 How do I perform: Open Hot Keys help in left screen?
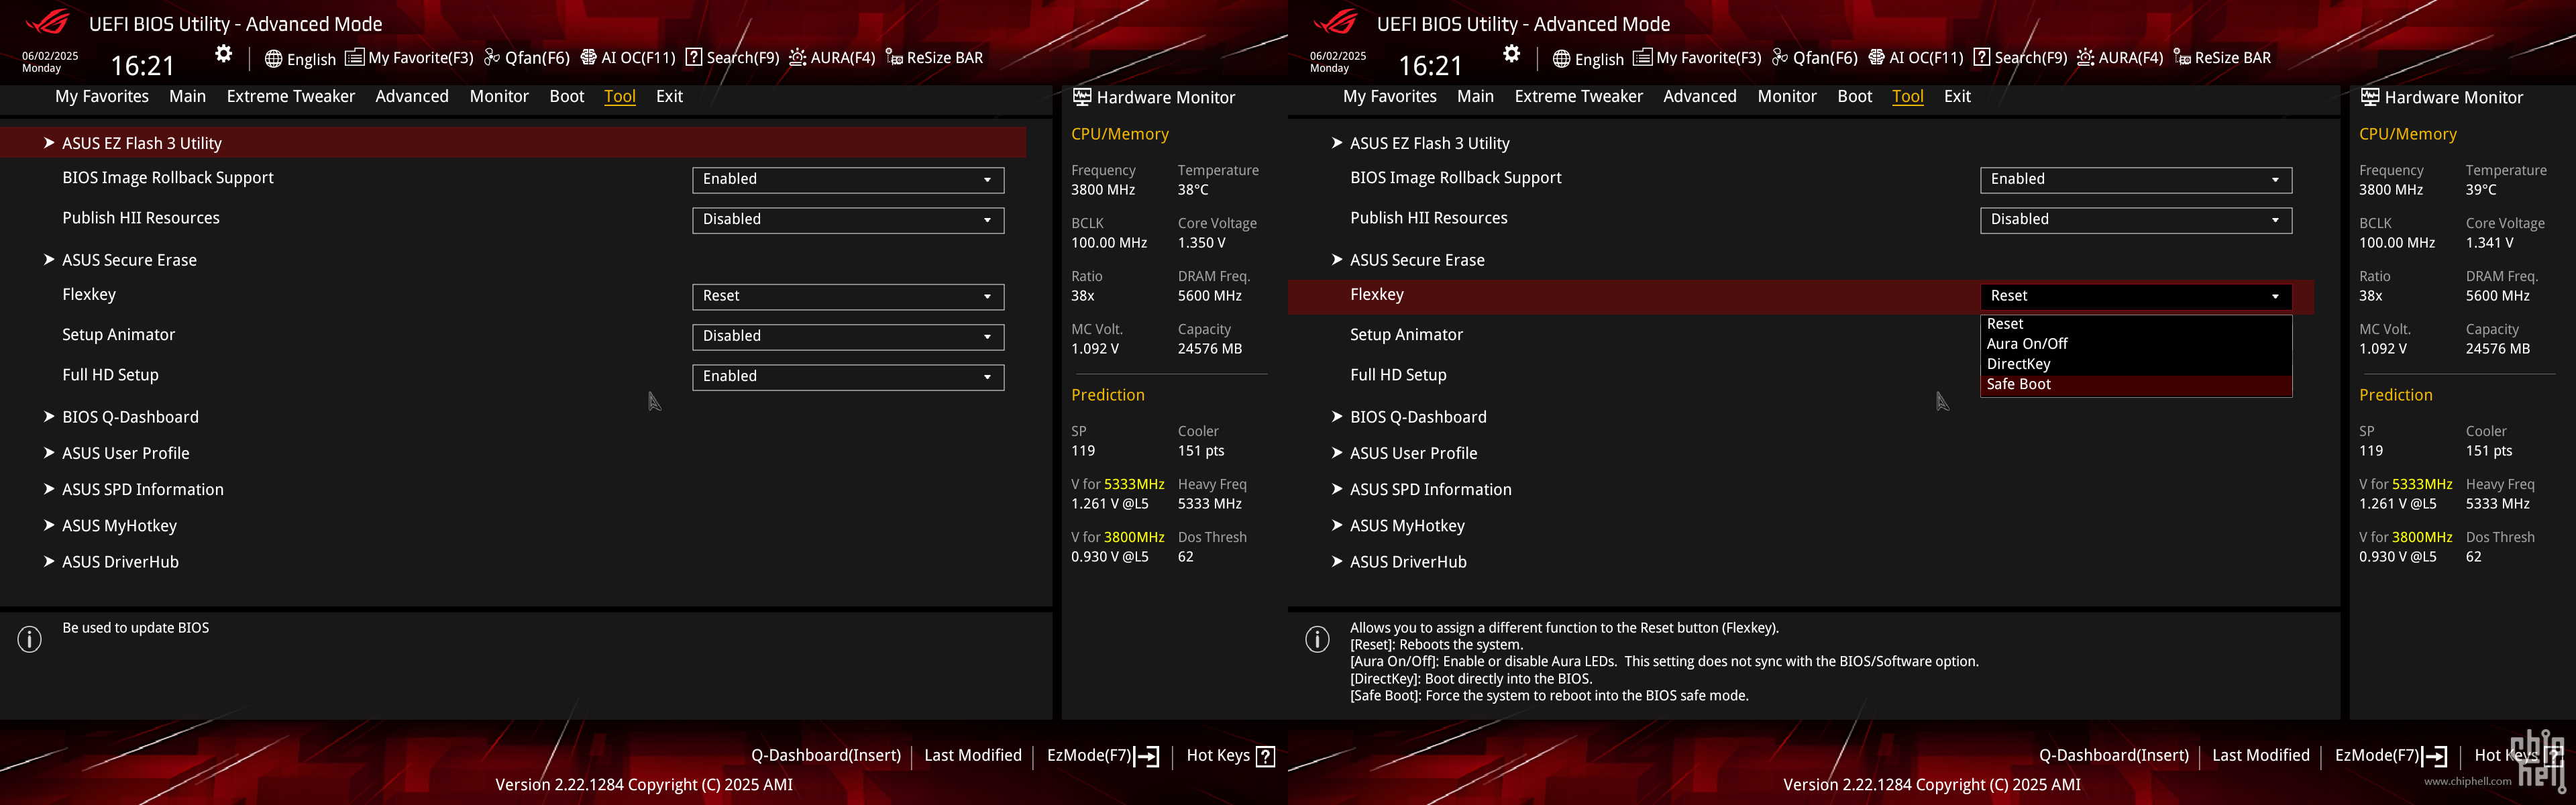pos(1230,756)
